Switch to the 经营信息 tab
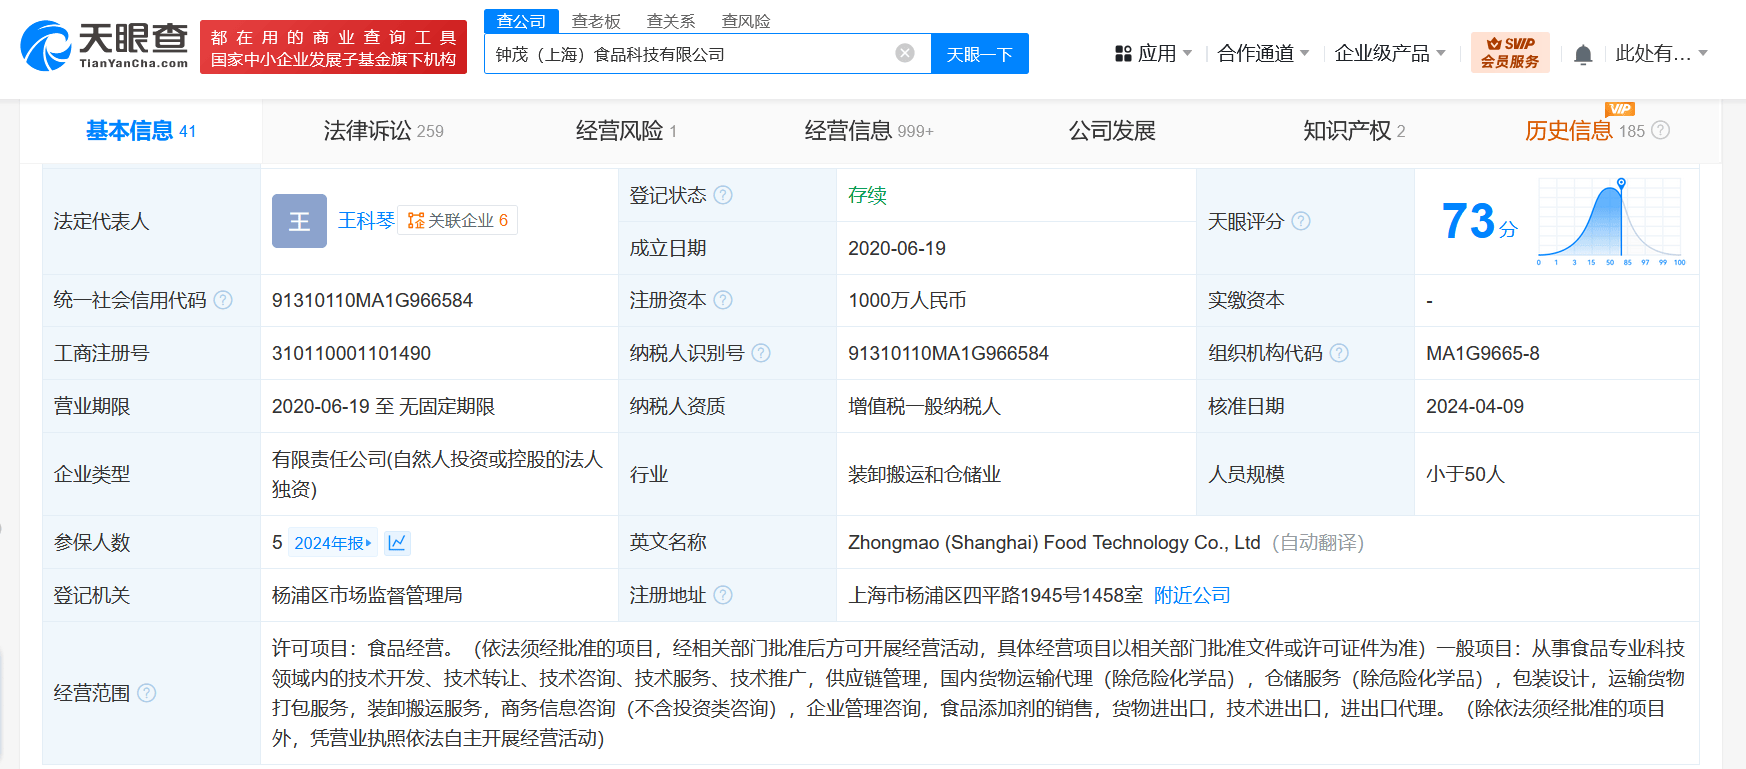The height and width of the screenshot is (769, 1746). (868, 131)
